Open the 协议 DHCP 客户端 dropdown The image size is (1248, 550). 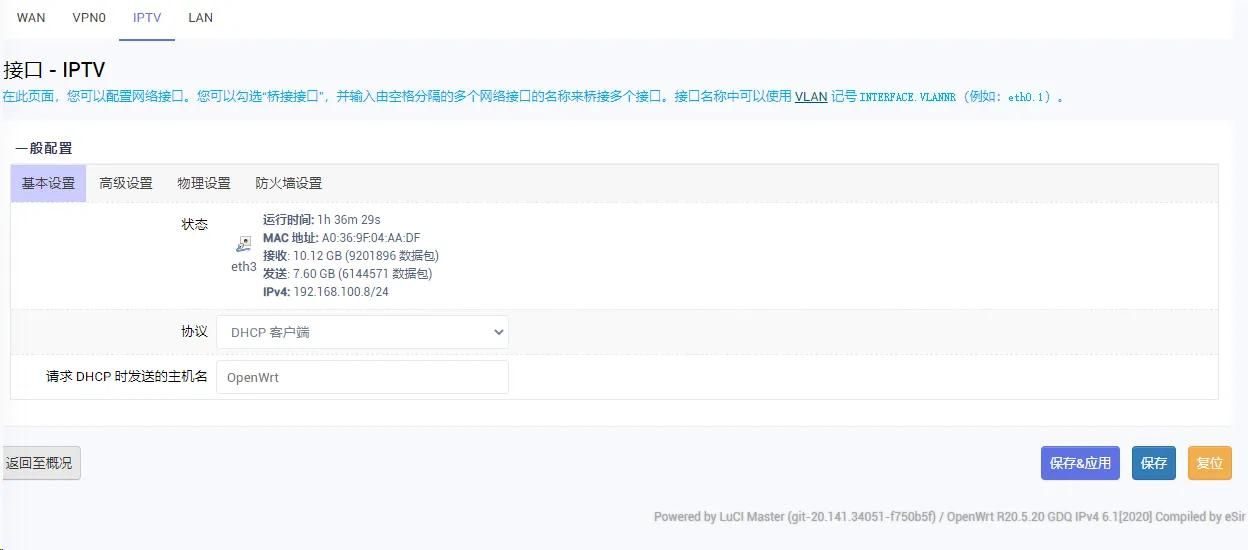[x=362, y=332]
